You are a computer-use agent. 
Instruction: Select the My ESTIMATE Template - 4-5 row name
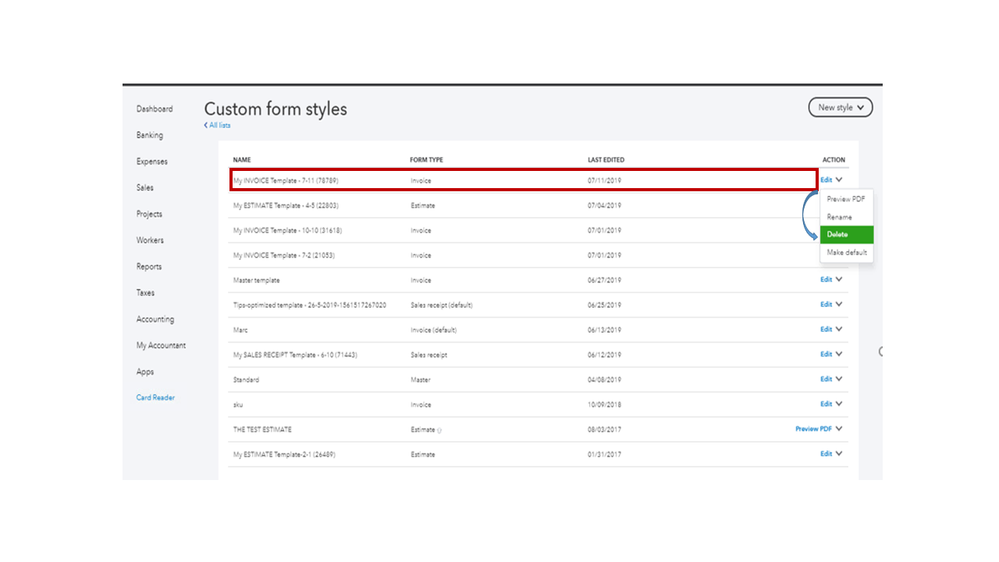pos(285,205)
